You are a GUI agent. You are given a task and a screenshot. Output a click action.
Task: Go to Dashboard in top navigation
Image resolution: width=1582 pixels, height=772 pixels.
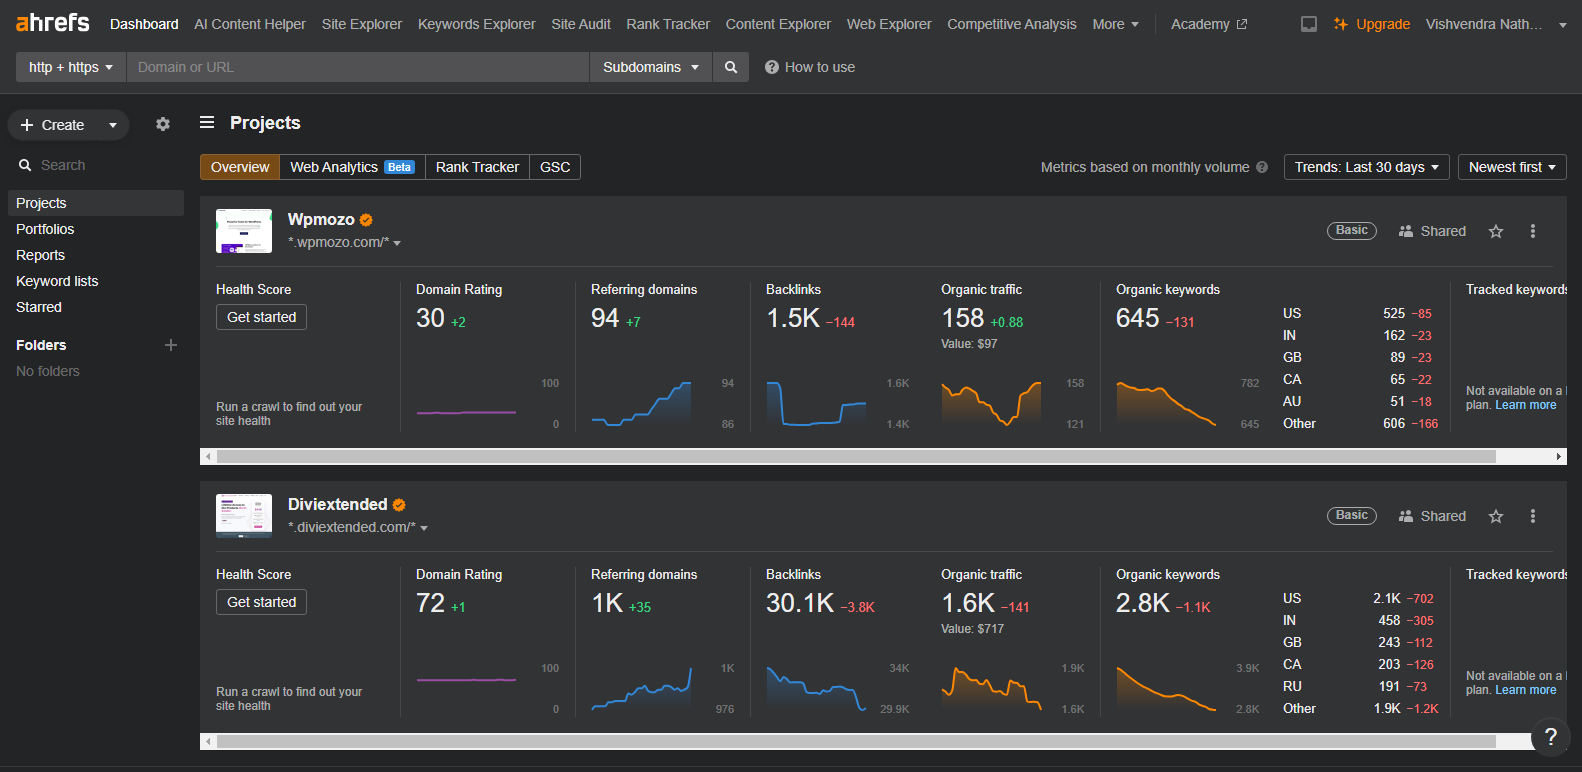click(x=144, y=24)
